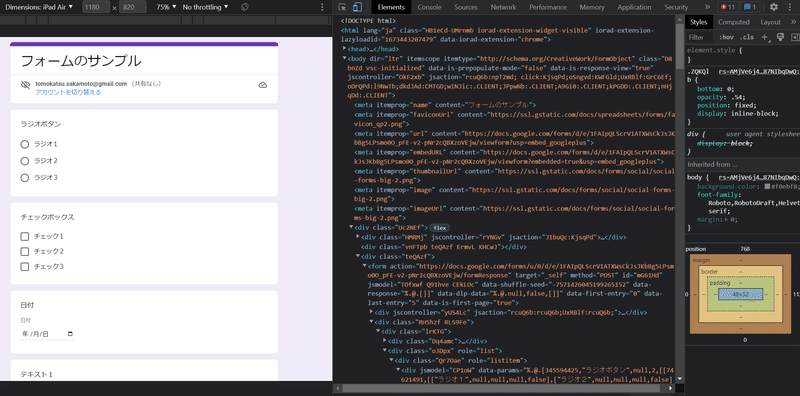Activate the inspect element picker icon
The width and height of the screenshot is (800, 396).
(342, 7)
